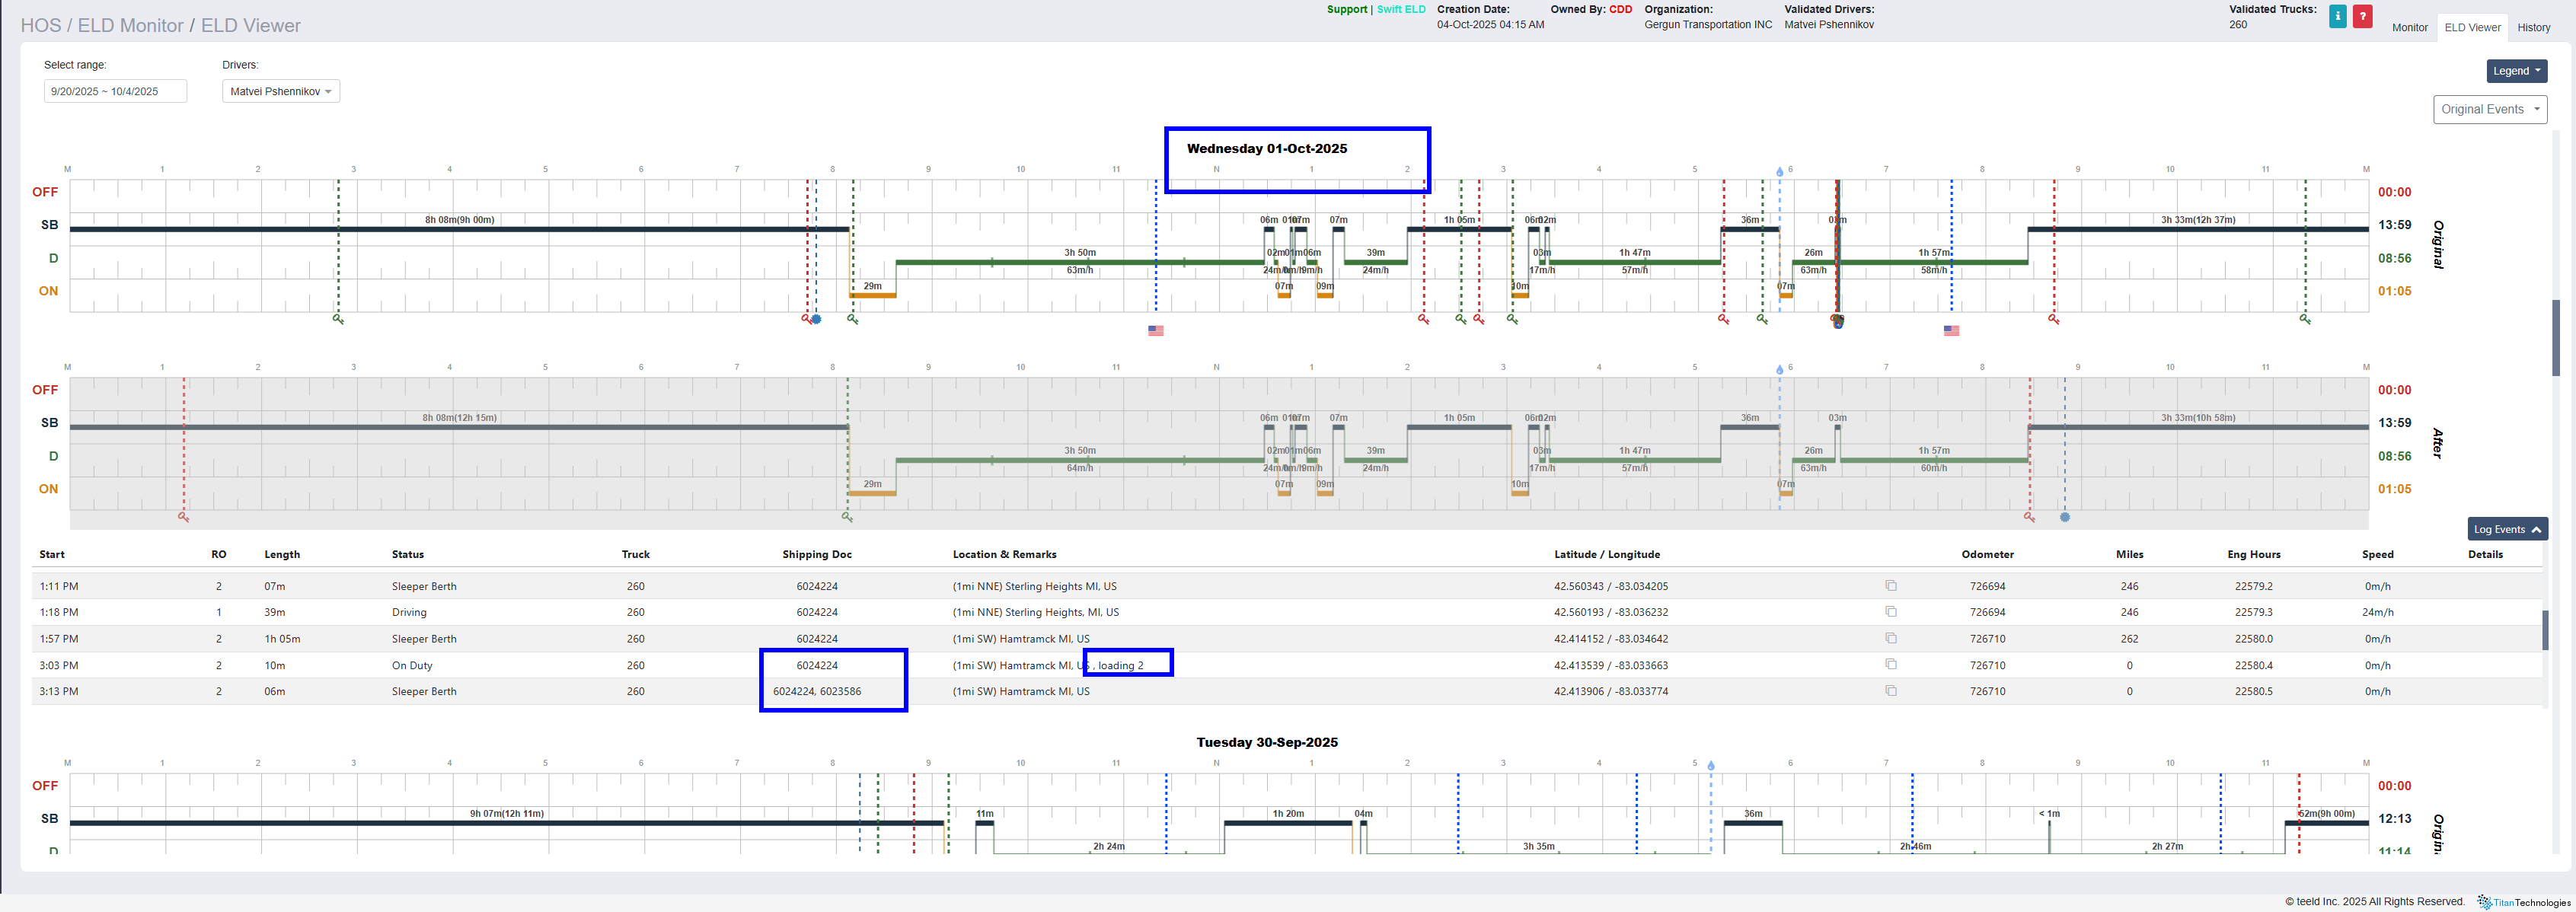This screenshot has height=912, width=2576.
Task: Open the Matvei Pshennikov driver dropdown
Action: (280, 91)
